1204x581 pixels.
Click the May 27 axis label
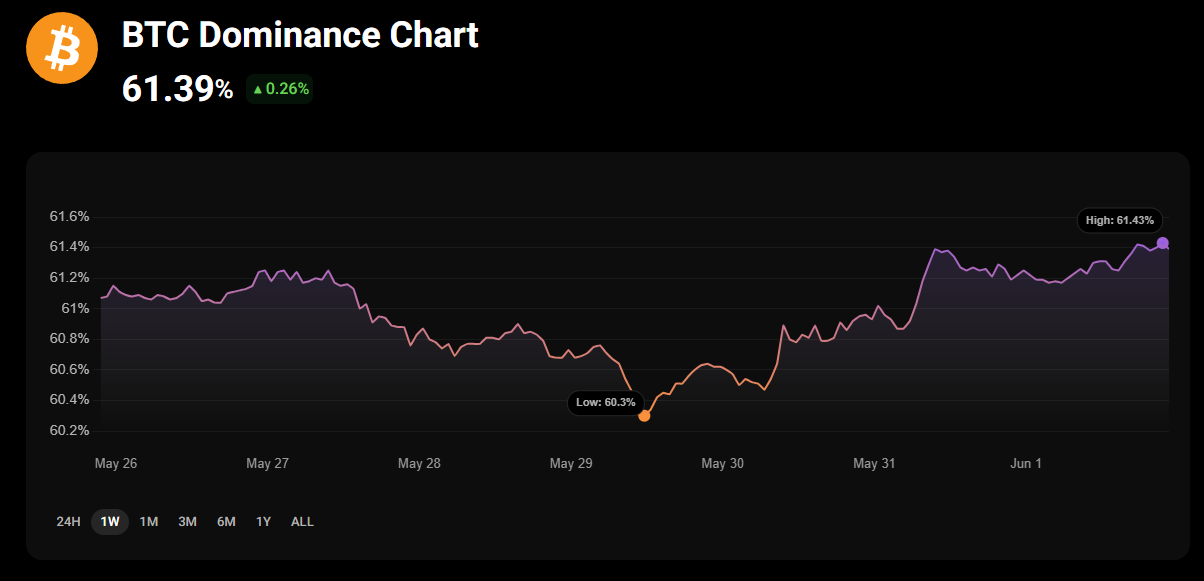(x=267, y=464)
